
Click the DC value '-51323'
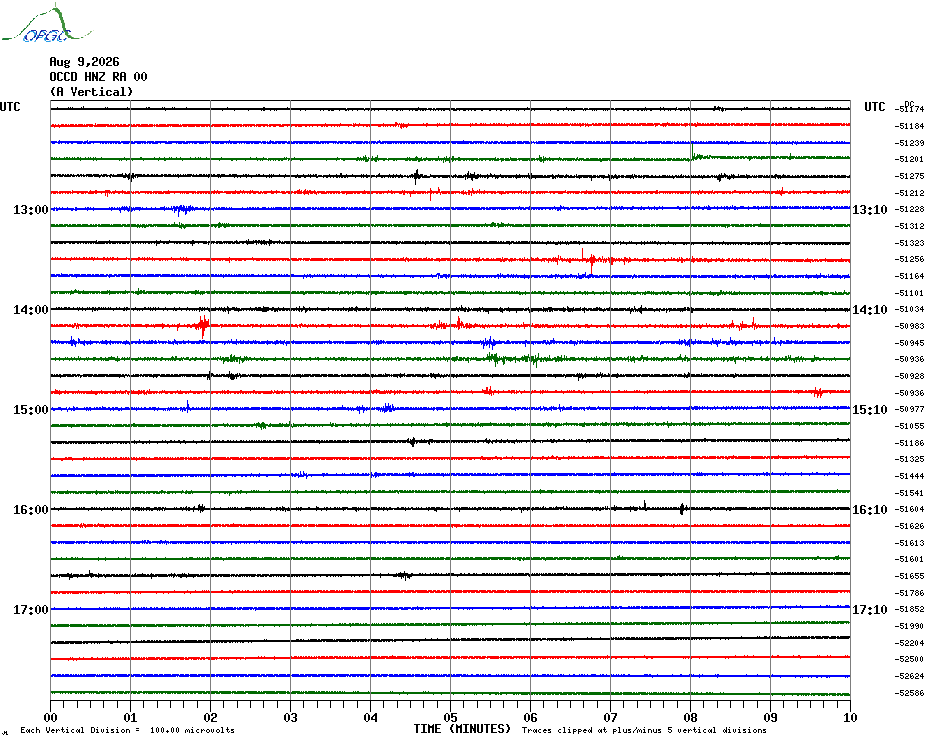click(910, 243)
